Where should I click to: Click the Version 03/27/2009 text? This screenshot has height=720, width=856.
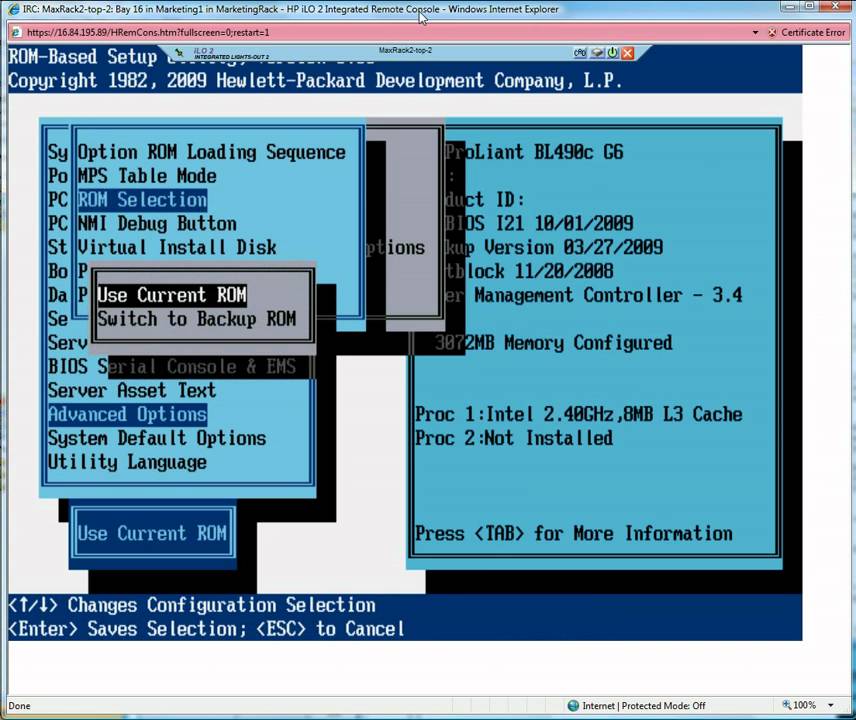pos(573,247)
